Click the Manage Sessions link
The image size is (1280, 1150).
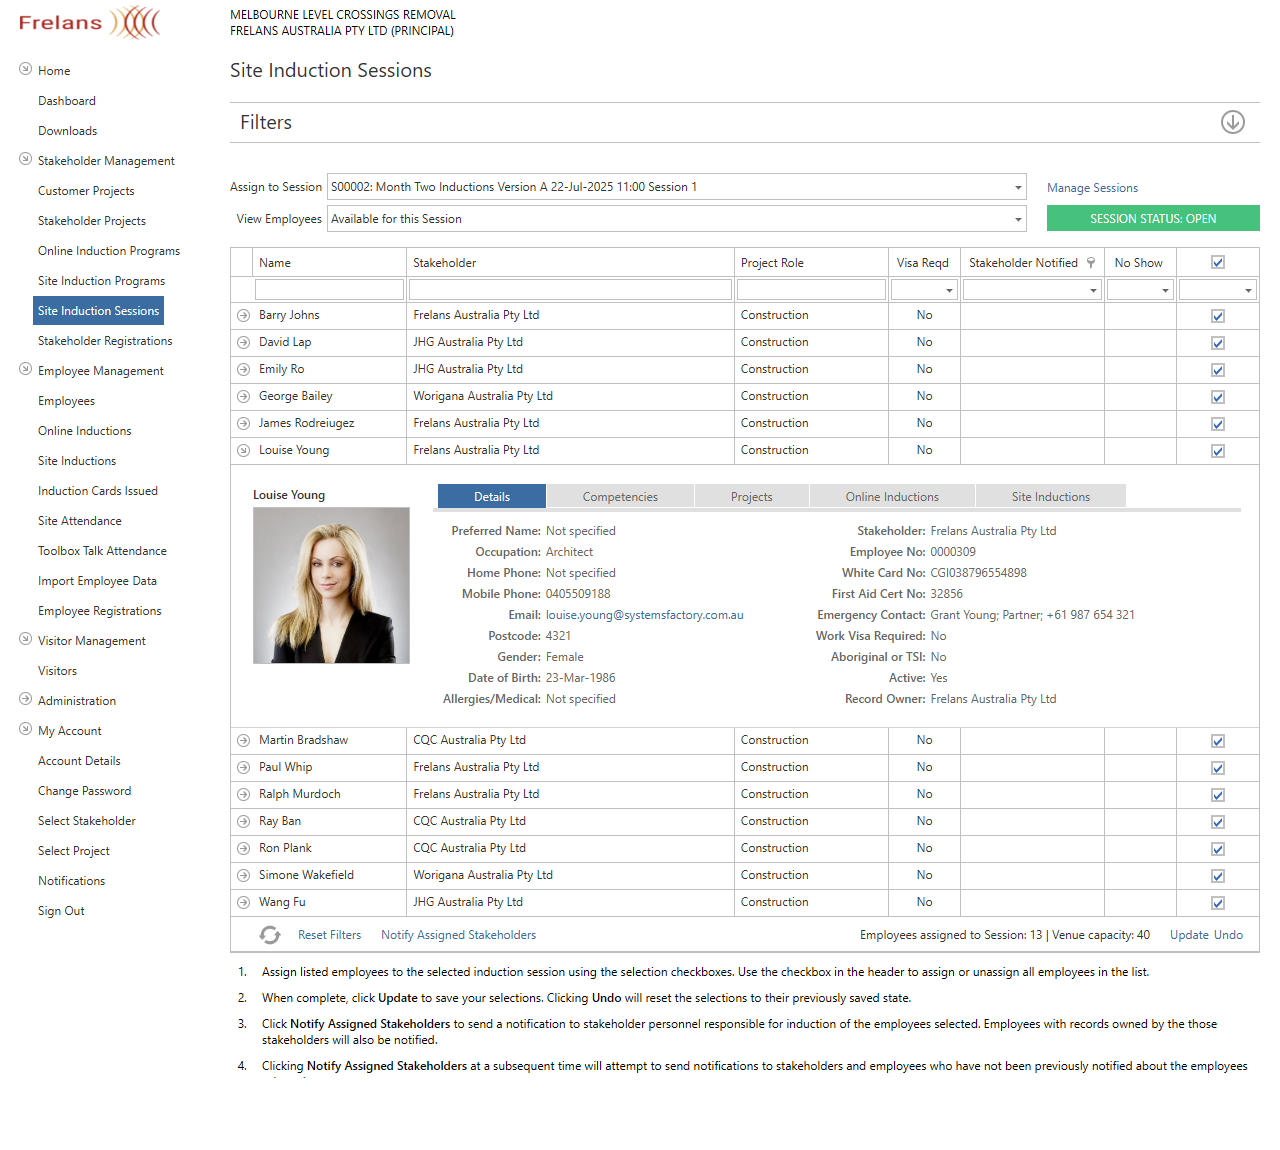pos(1092,188)
